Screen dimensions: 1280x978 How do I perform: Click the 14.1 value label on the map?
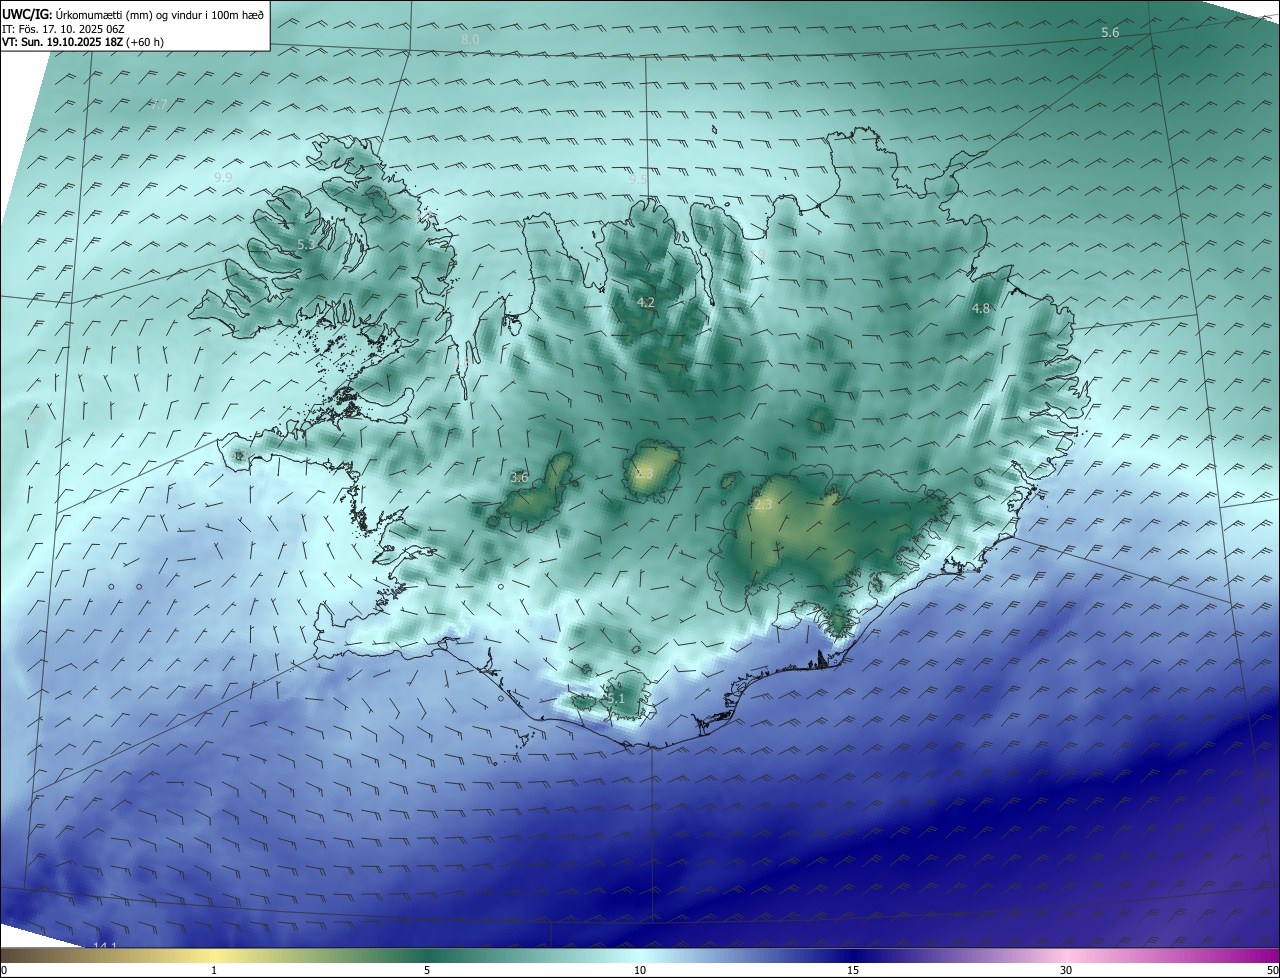[105, 946]
